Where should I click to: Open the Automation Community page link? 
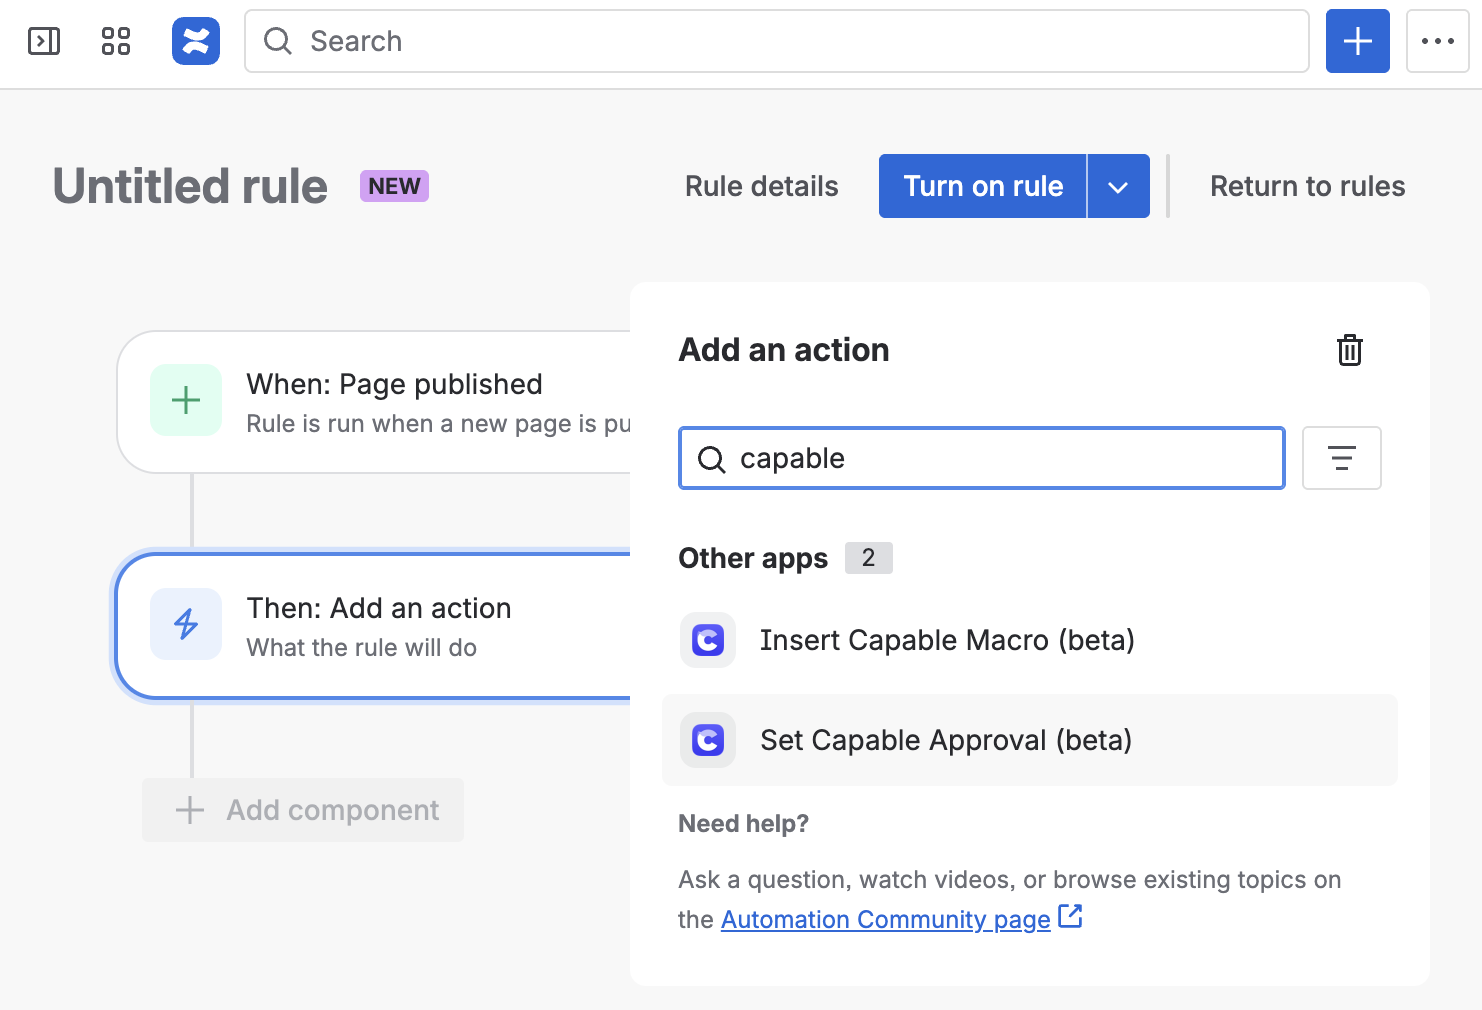(x=885, y=919)
